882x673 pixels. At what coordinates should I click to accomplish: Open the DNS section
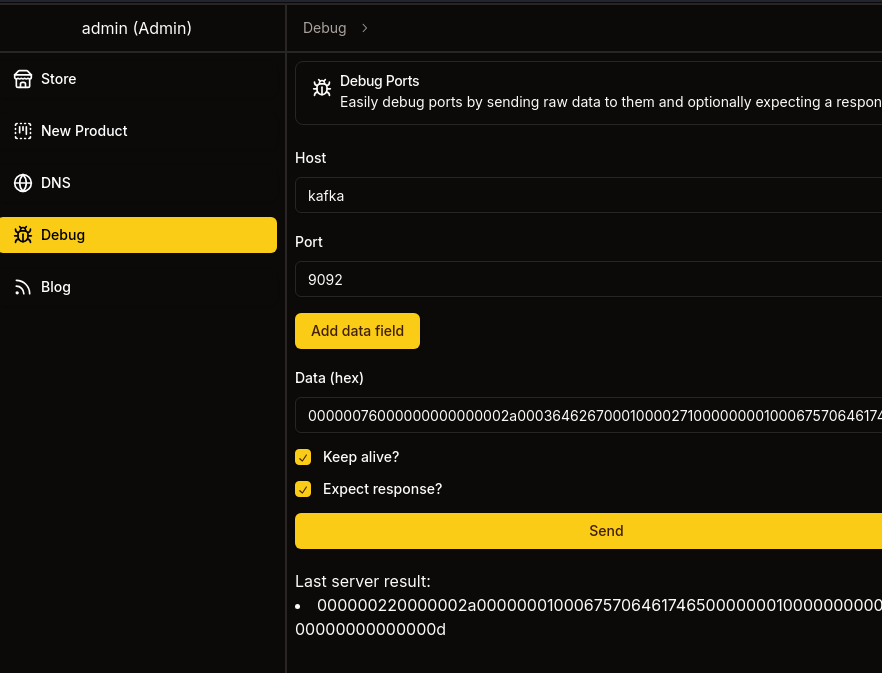[138, 183]
